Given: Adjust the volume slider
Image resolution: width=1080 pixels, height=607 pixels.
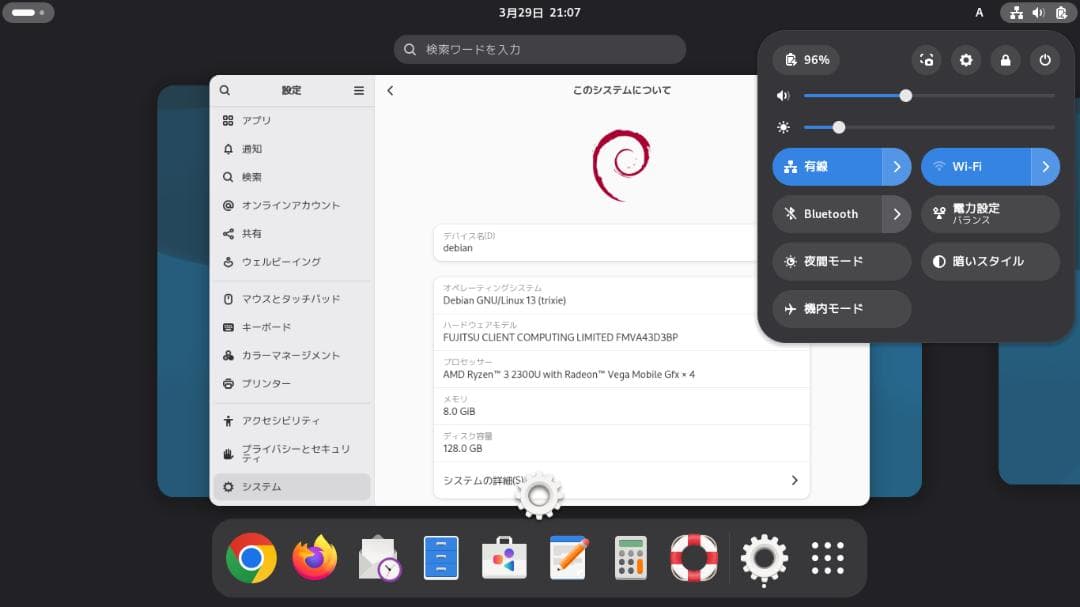Looking at the screenshot, I should (x=928, y=96).
